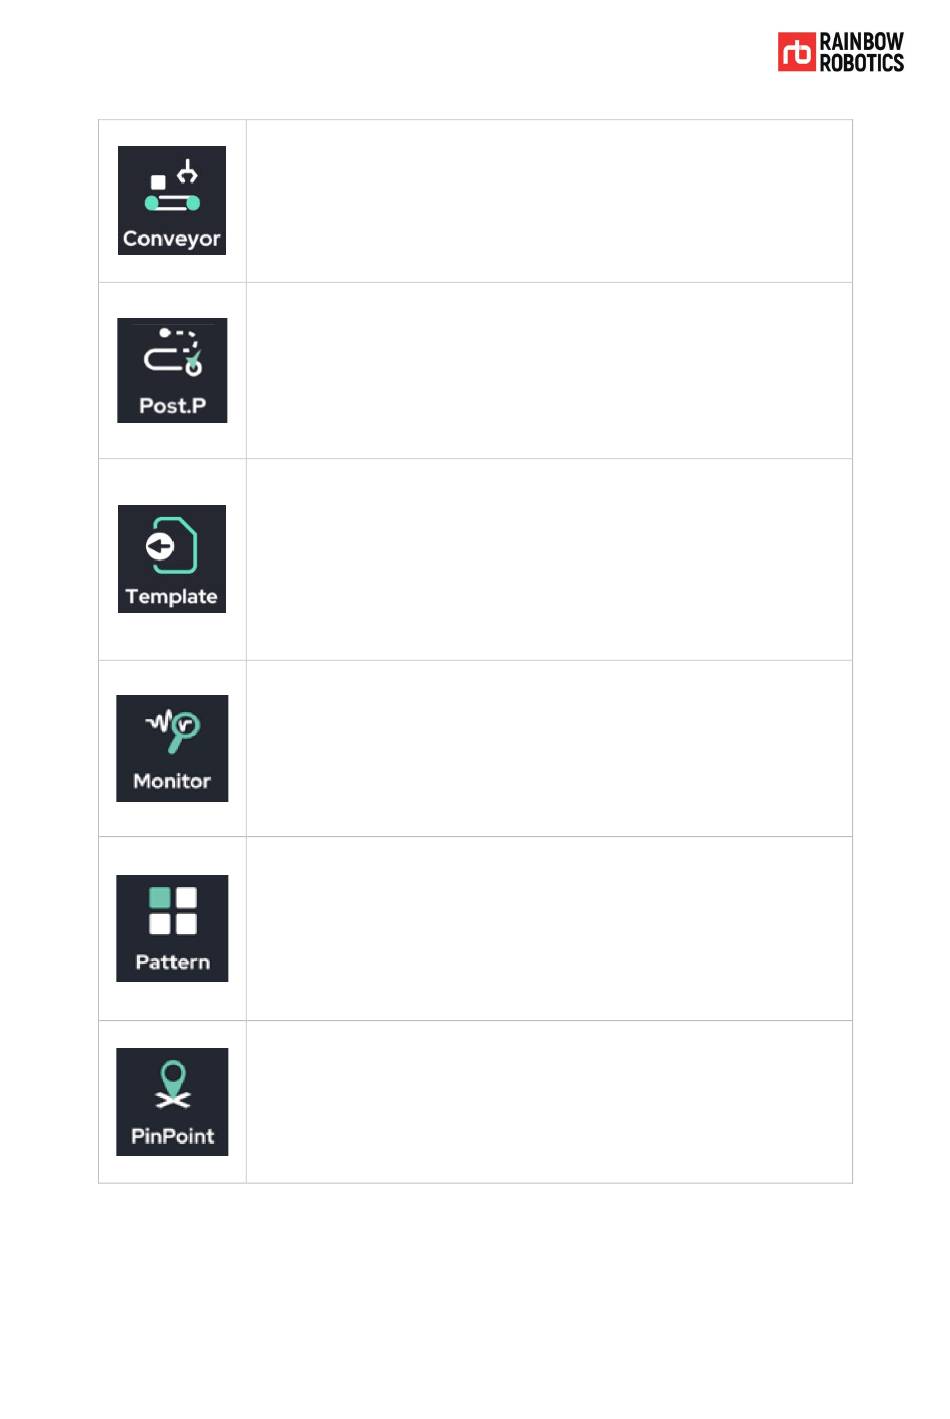Click the Conveyor command icon
Image resolution: width=950 pixels, height=1419 pixels.
coord(172,200)
